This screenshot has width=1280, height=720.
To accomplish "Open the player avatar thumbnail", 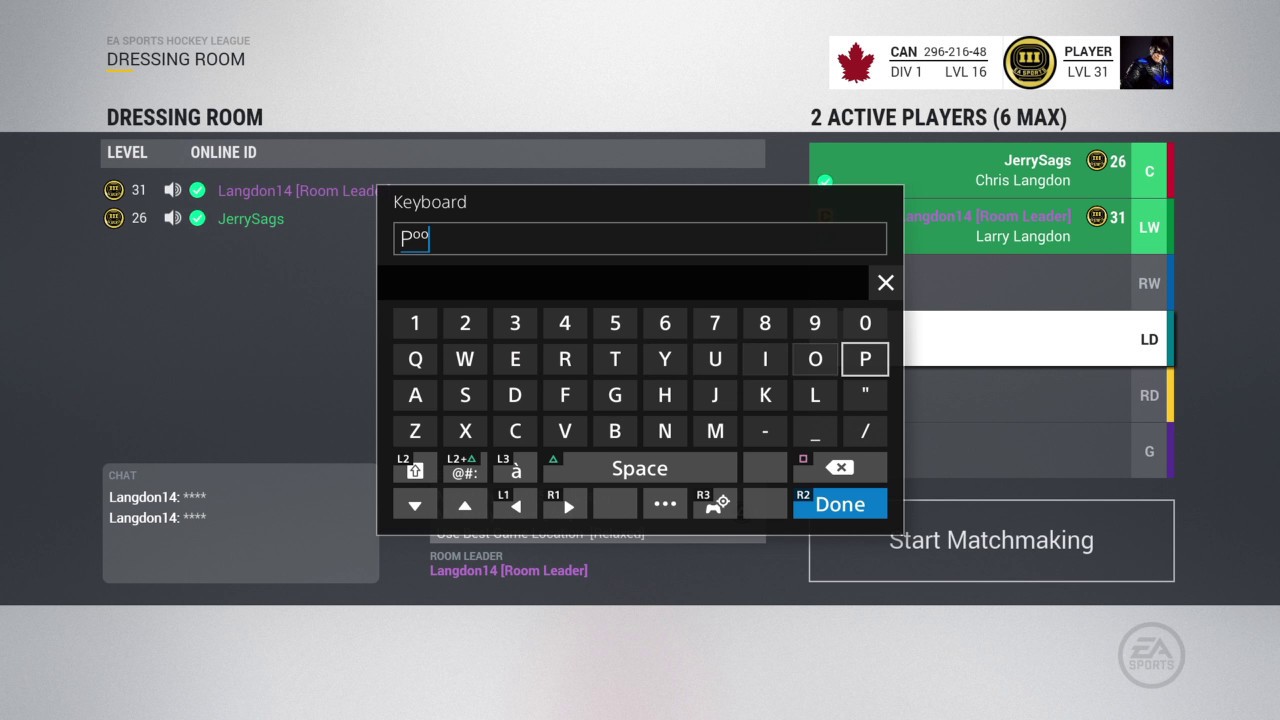I will pos(1146,62).
